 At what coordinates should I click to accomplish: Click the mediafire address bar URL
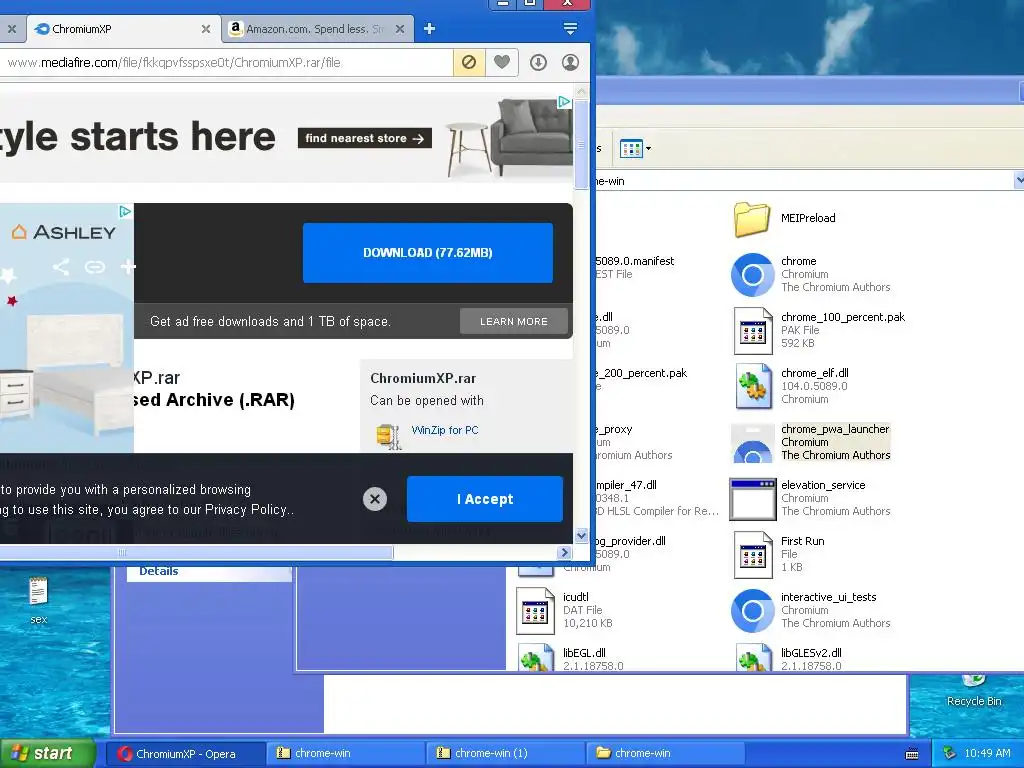(174, 63)
